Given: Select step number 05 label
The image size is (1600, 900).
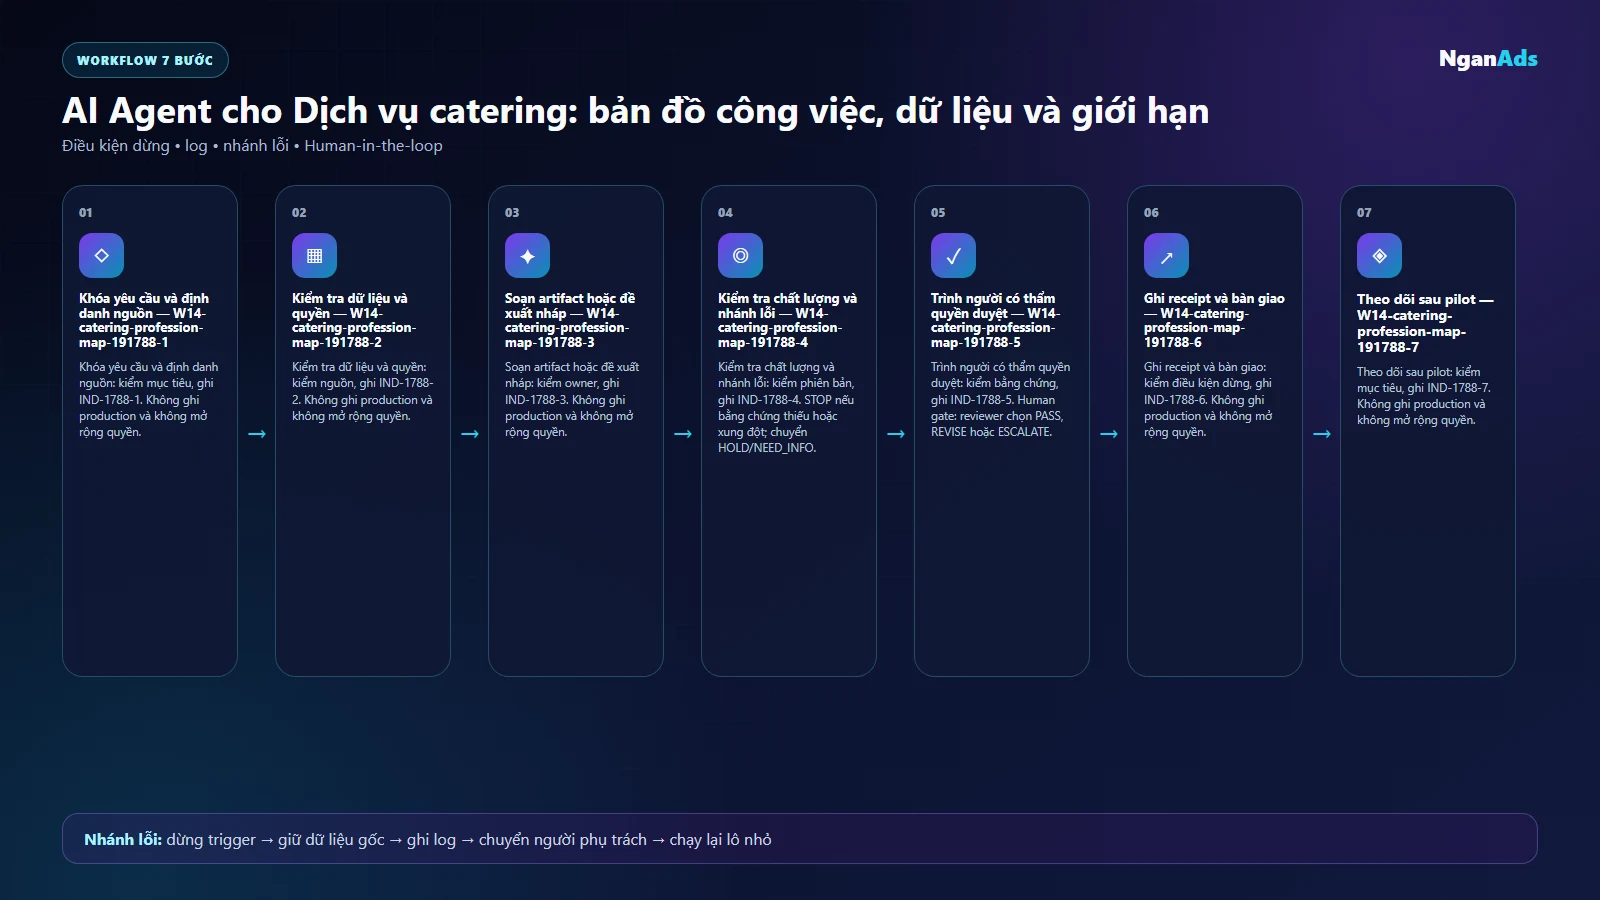Looking at the screenshot, I should coord(938,213).
